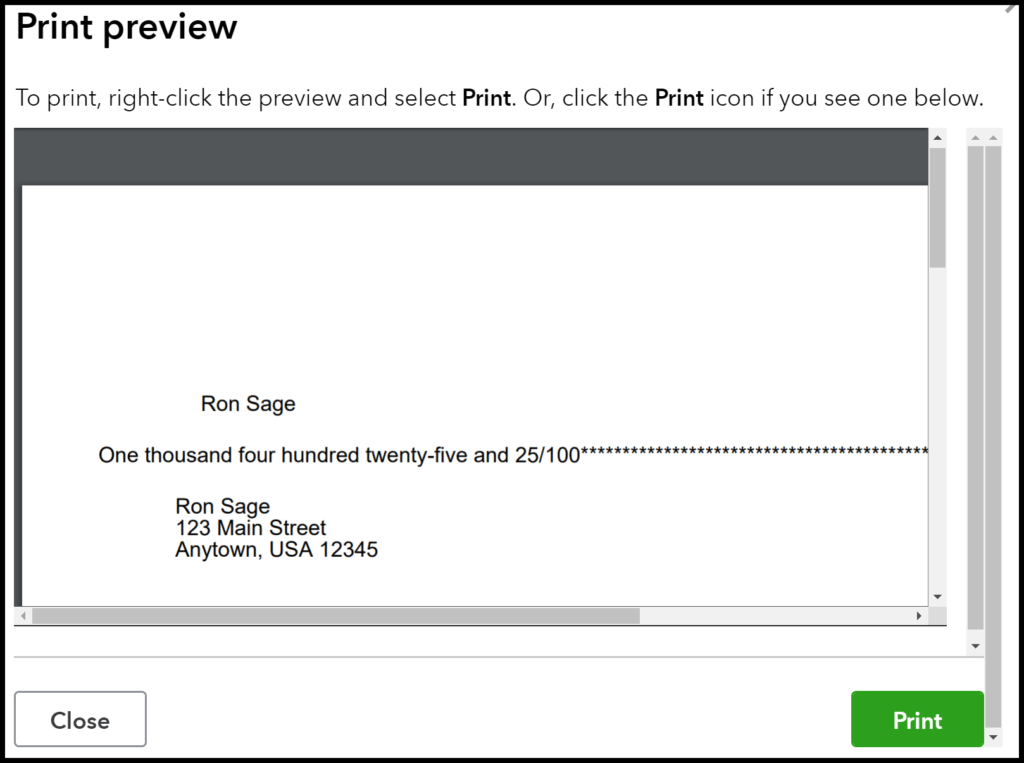Click the Print preview dialog title
The height and width of the screenshot is (763, 1024).
(x=125, y=26)
